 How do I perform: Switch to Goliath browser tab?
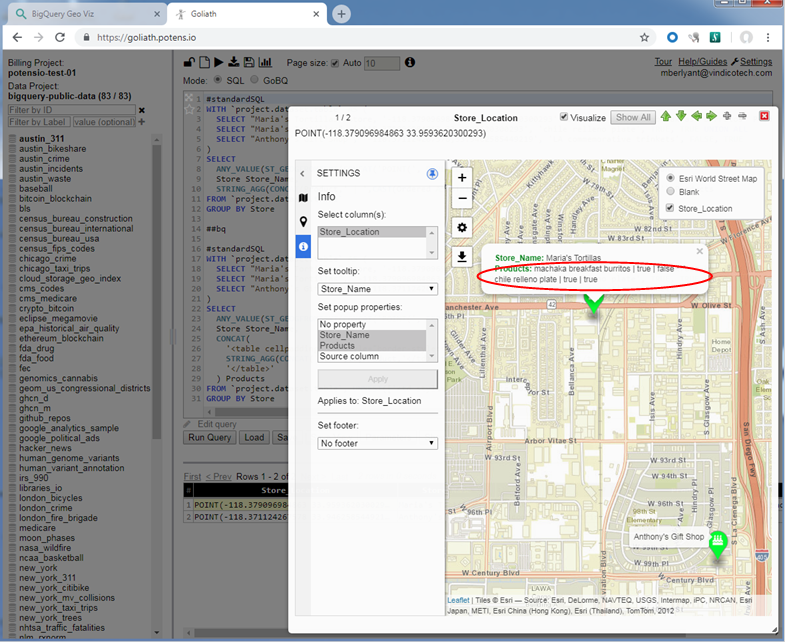pos(247,14)
